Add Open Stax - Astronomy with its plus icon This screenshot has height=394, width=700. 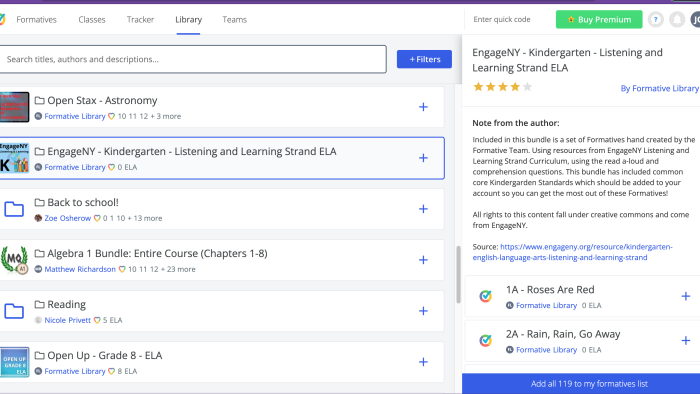pos(423,107)
